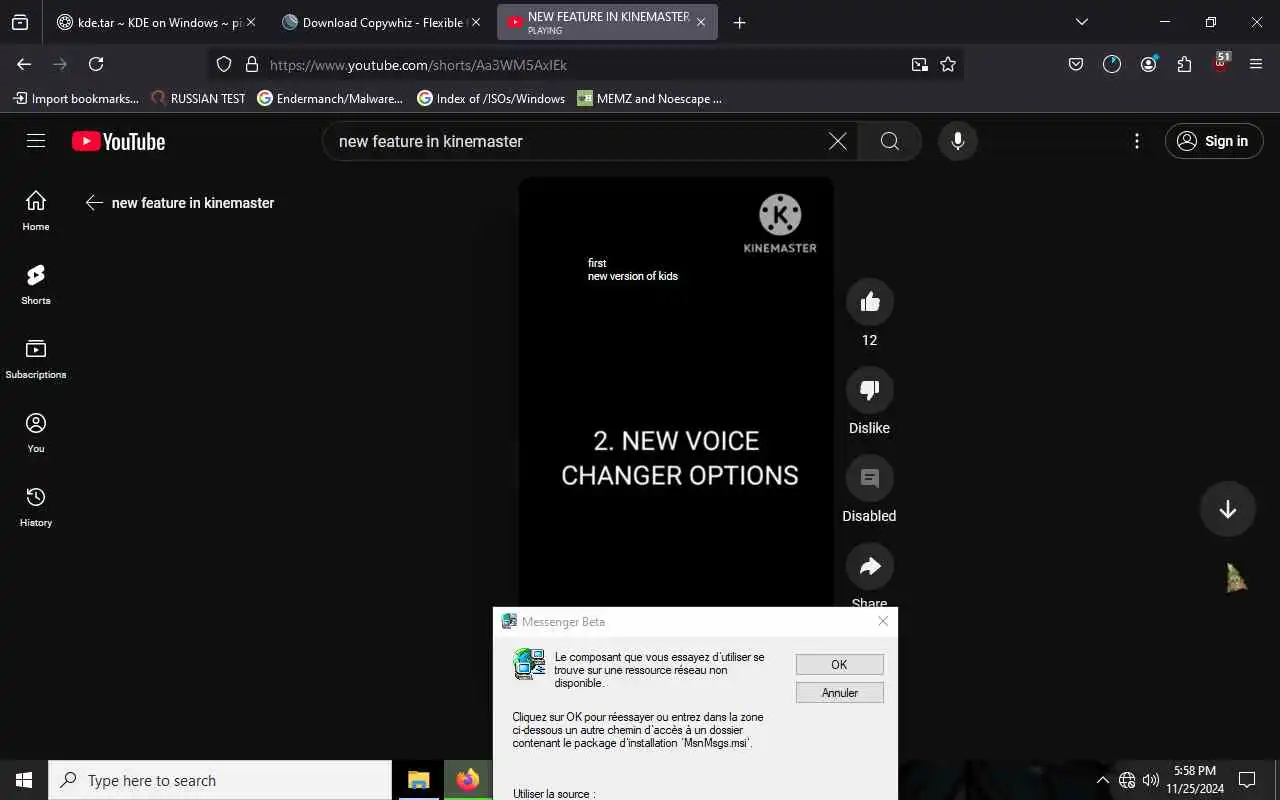Open Firefox from the taskbar
Image resolution: width=1280 pixels, height=800 pixels.
point(467,780)
